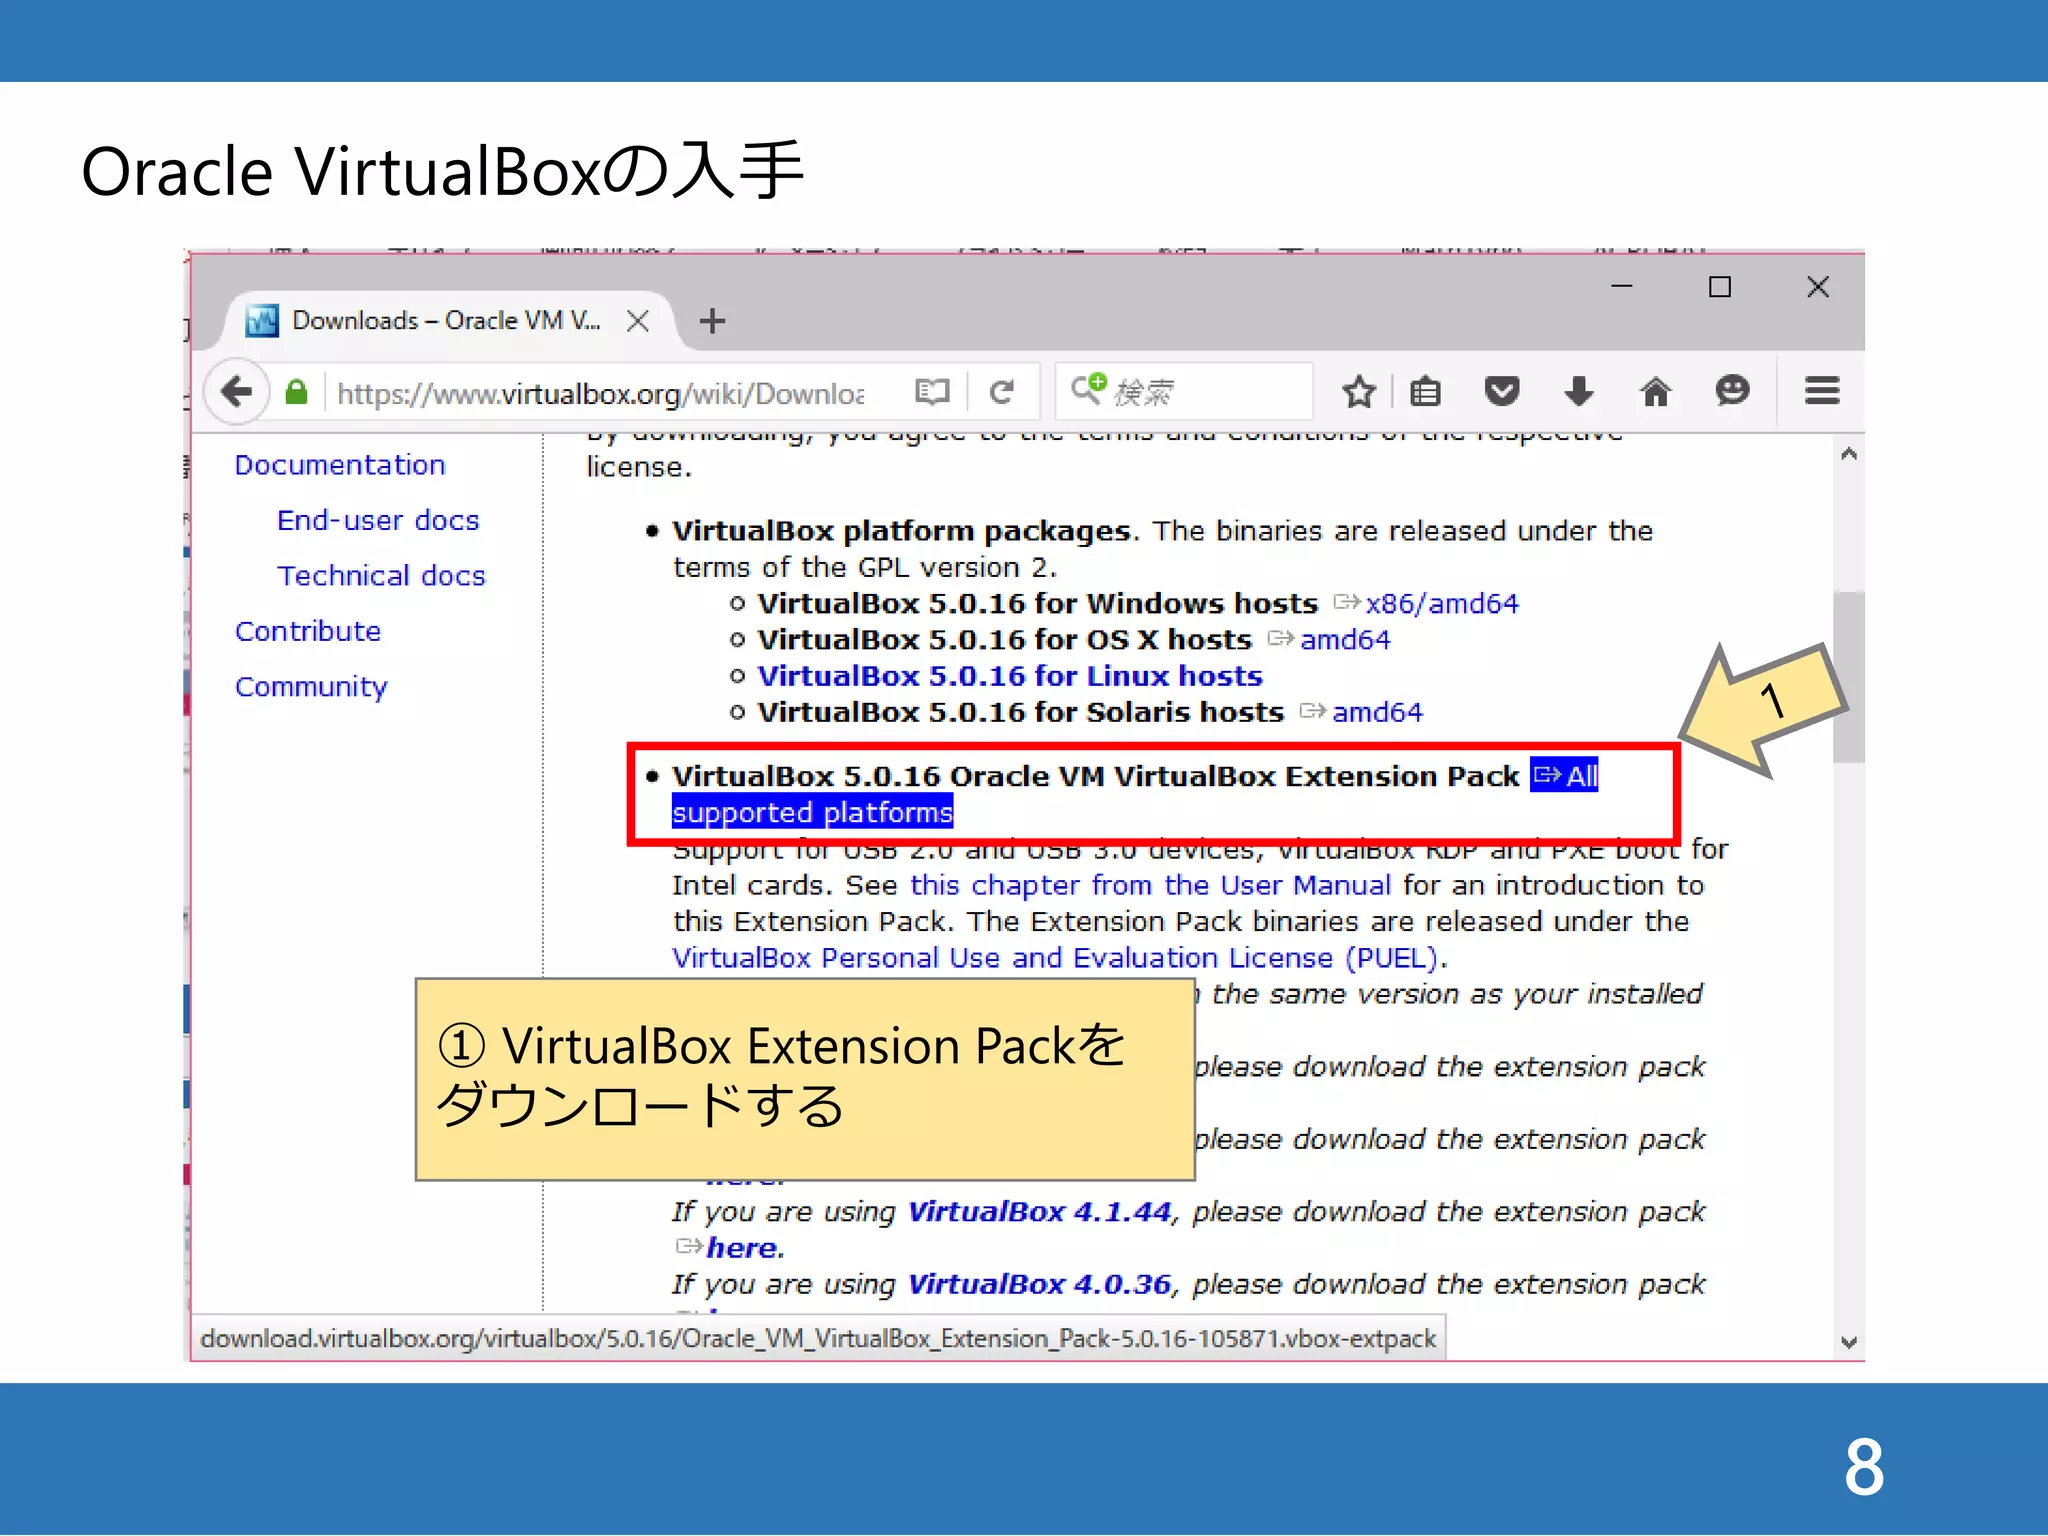Viewport: 2048px width, 1536px height.
Task: Close the Downloads – Oracle VM tab
Action: pos(637,321)
